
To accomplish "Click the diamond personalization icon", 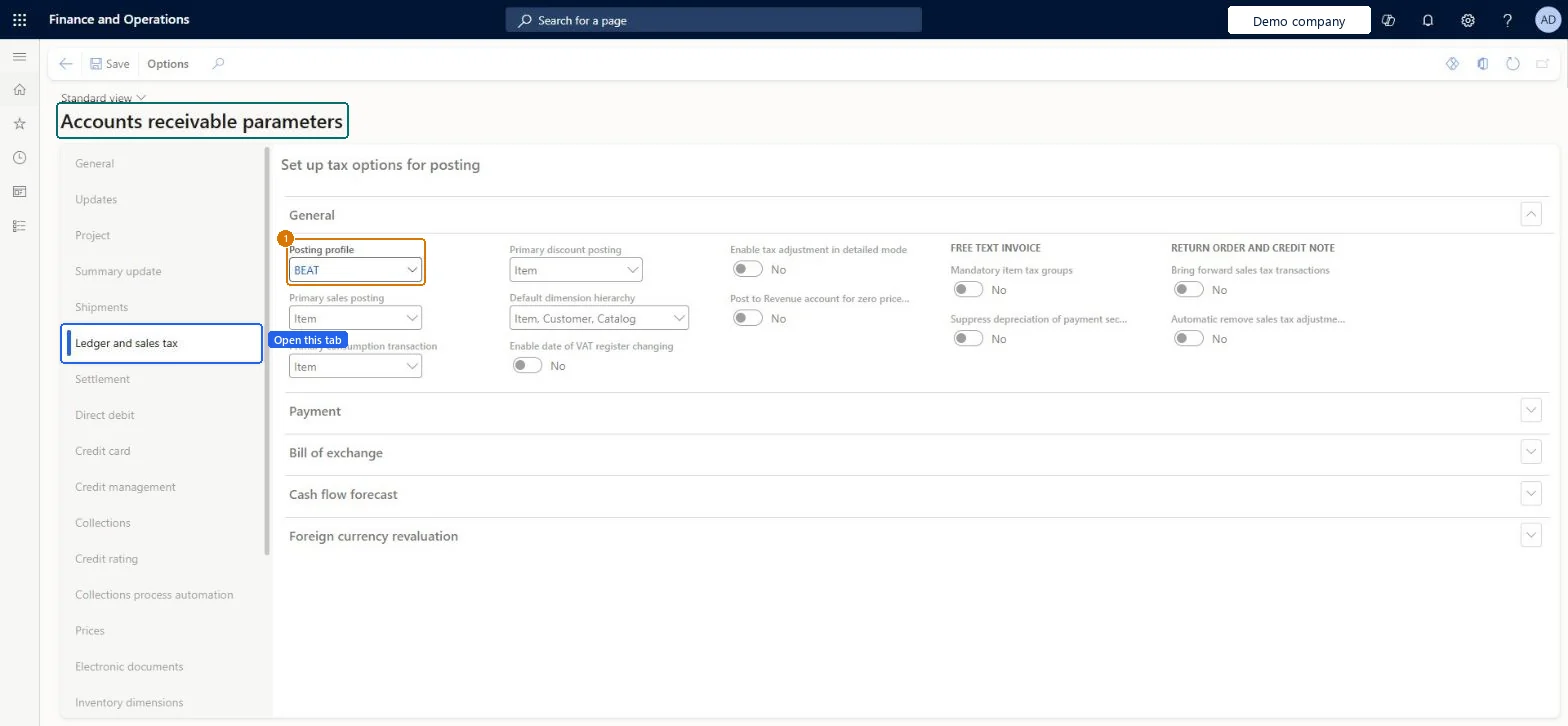I will (x=1452, y=64).
